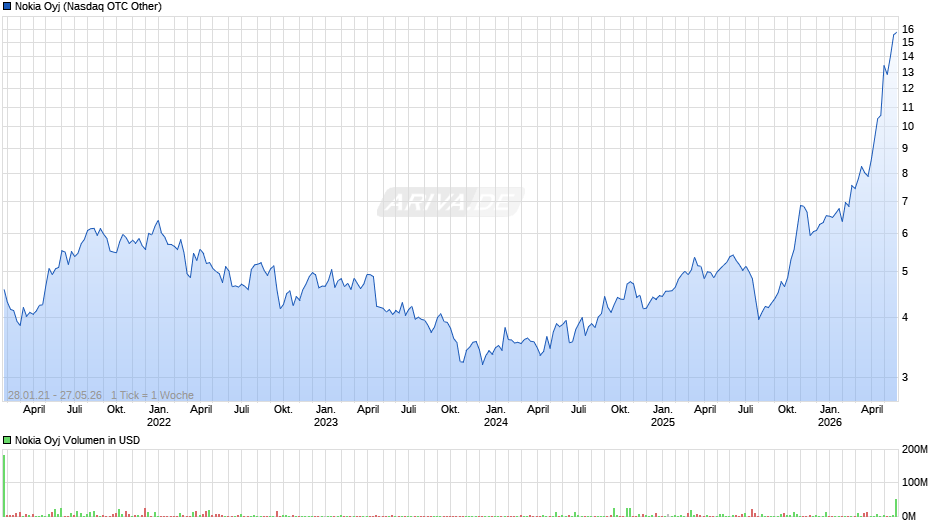Viewport: 940px width, 526px height.
Task: Click the '13' price axis label
Action: (908, 73)
